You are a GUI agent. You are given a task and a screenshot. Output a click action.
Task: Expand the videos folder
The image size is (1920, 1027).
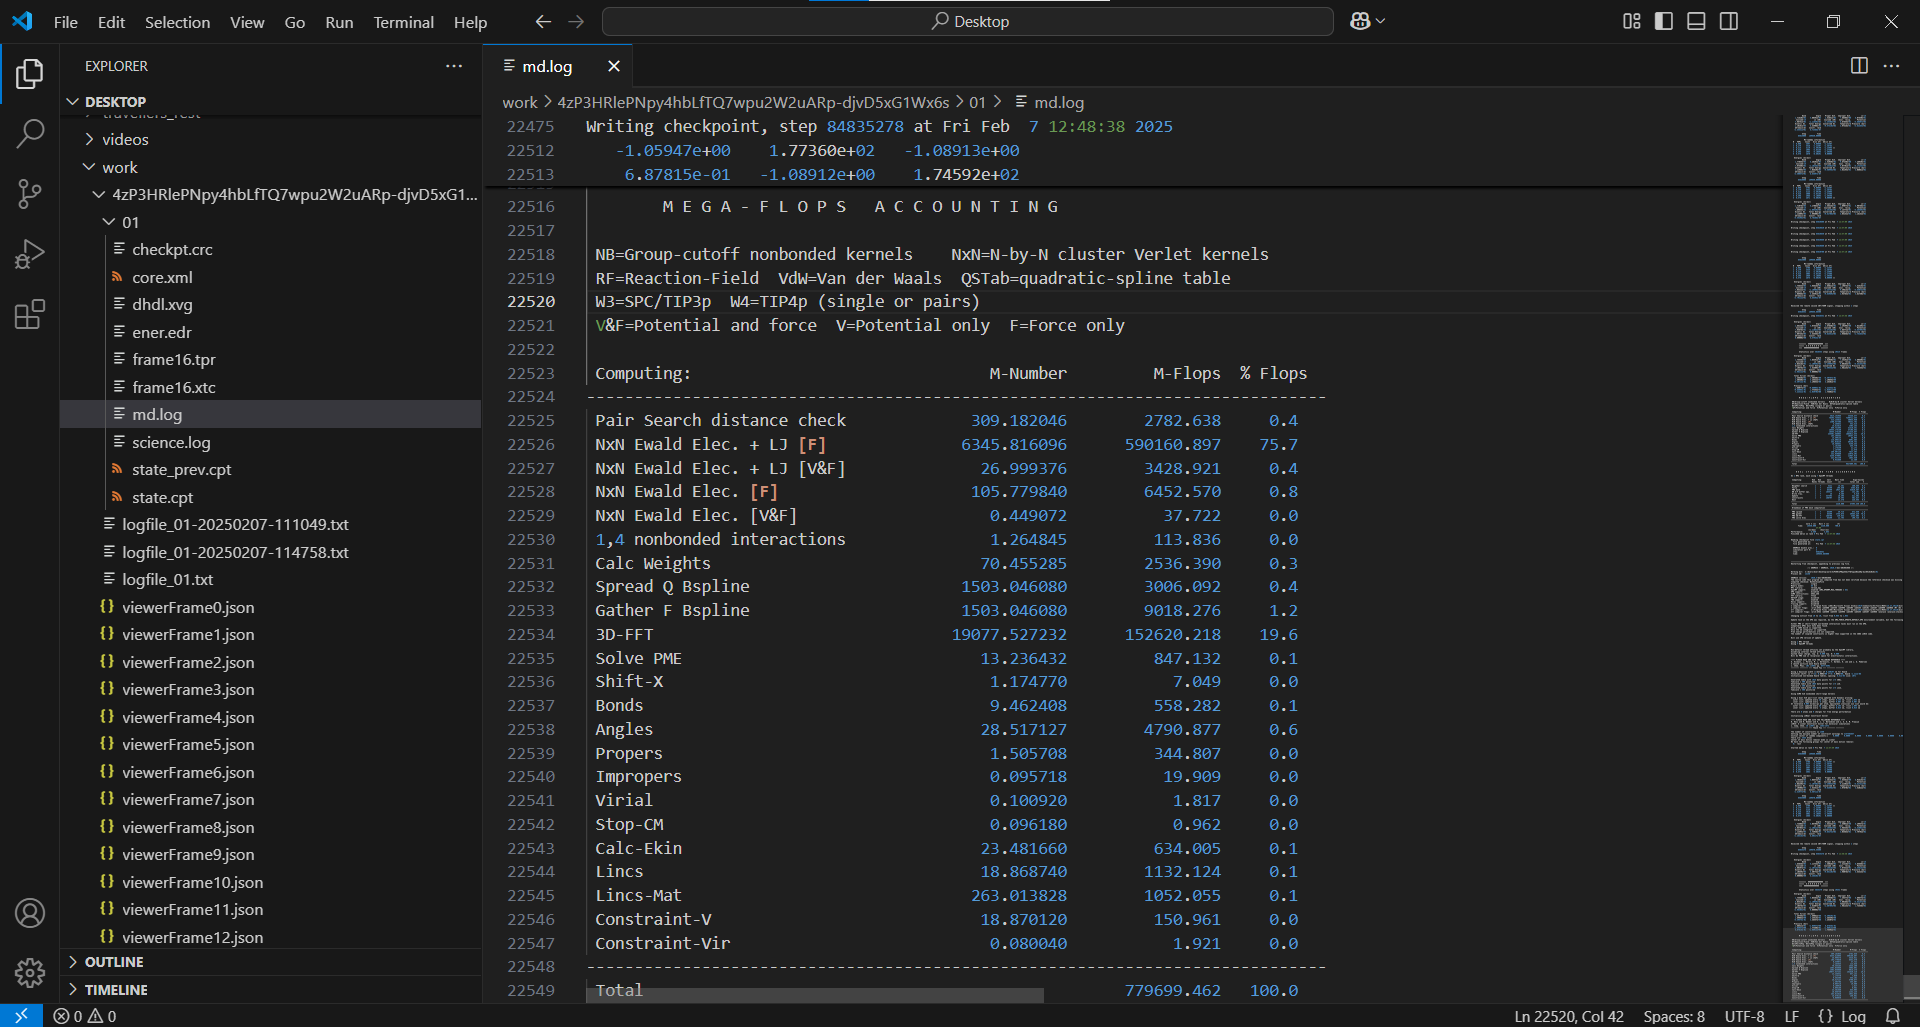click(x=125, y=139)
